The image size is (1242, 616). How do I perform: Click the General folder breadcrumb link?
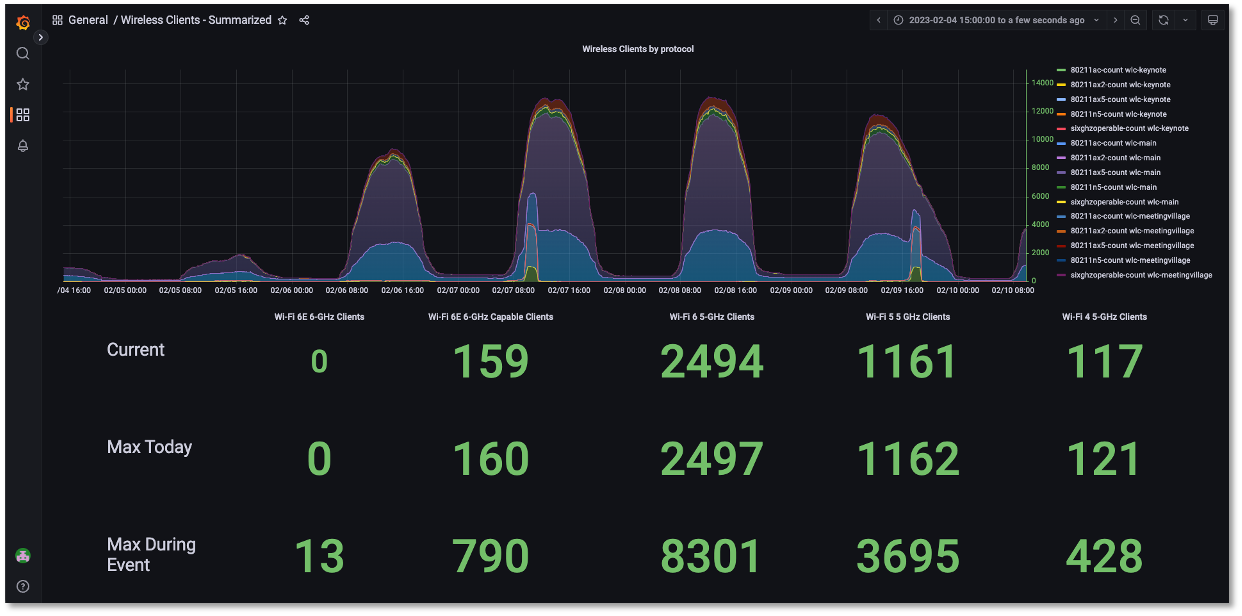[88, 20]
